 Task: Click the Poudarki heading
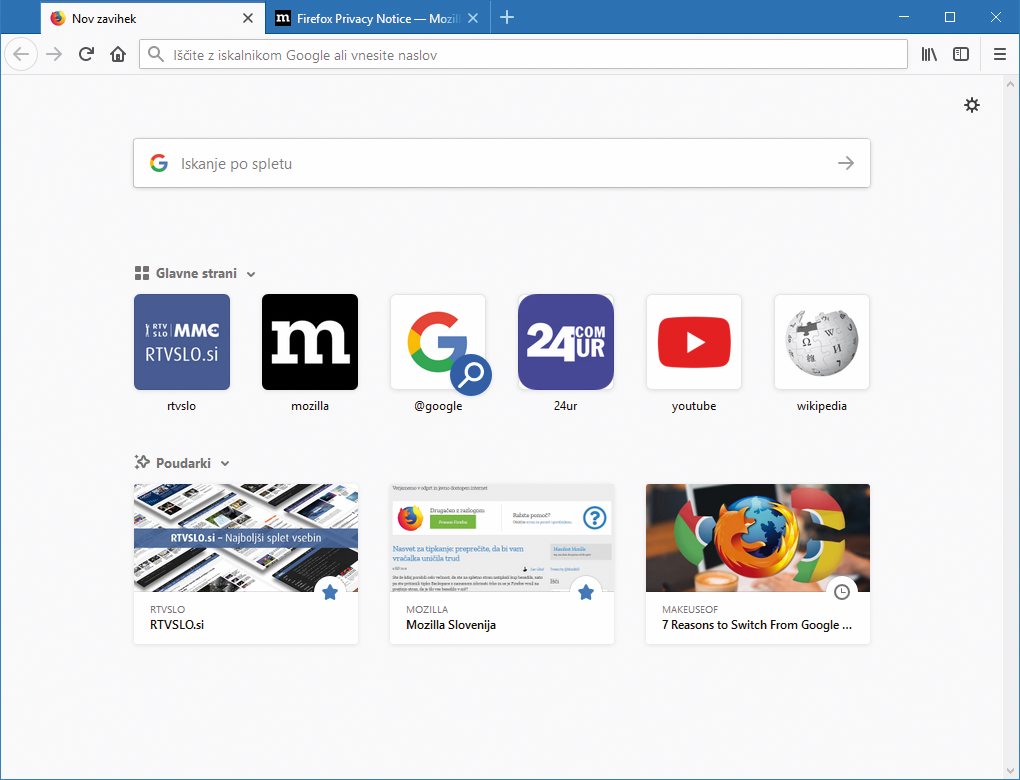coord(183,463)
